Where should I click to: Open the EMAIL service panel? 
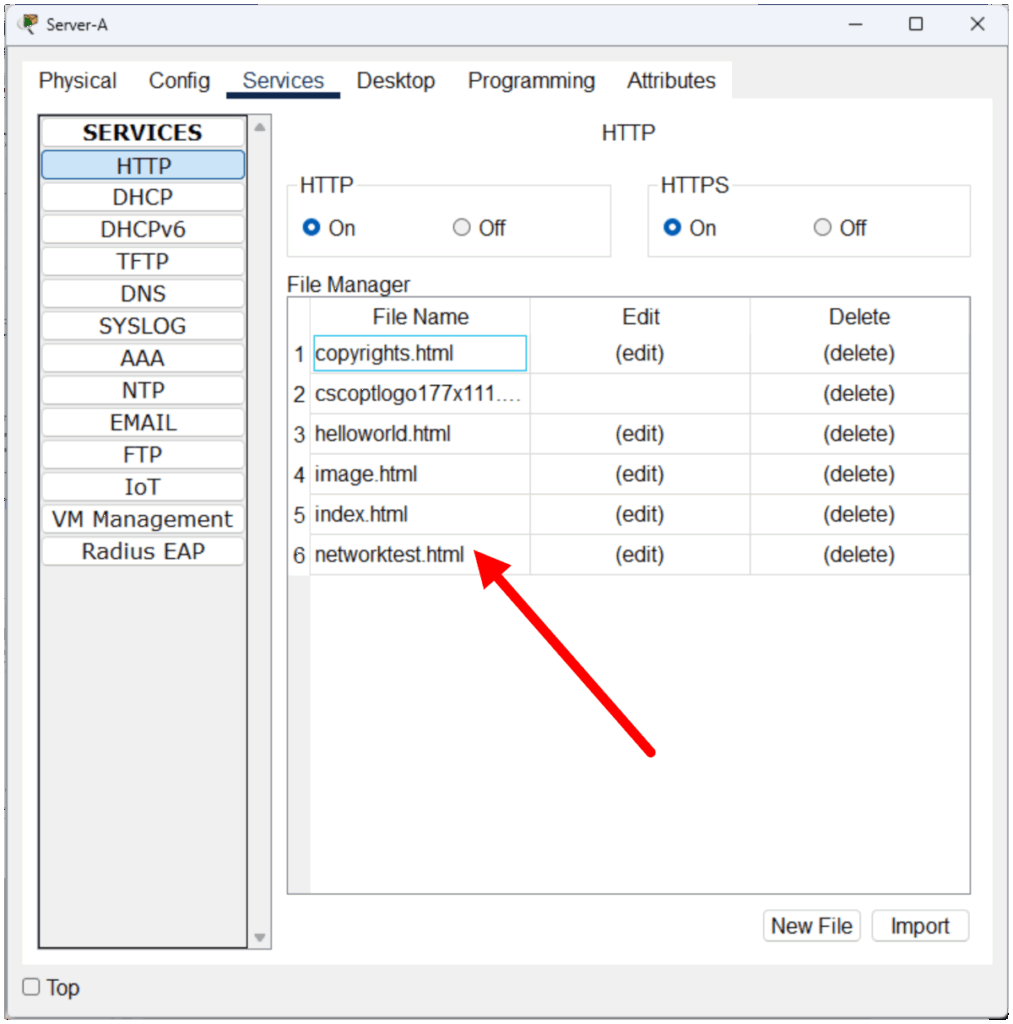click(143, 423)
